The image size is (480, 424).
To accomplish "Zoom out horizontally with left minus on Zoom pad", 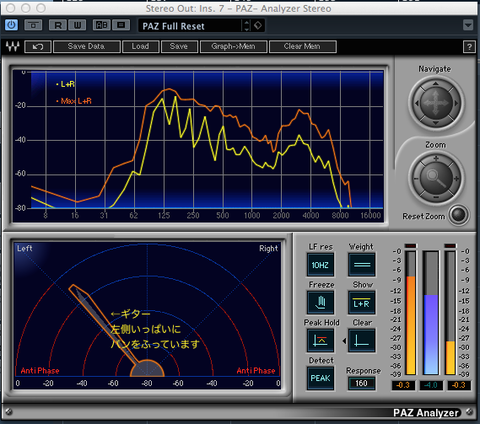I will point(416,179).
